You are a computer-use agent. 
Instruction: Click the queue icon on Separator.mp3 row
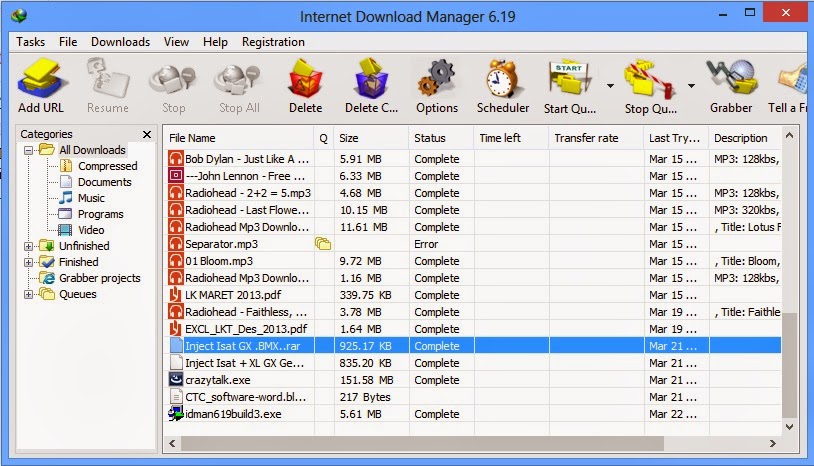click(322, 243)
